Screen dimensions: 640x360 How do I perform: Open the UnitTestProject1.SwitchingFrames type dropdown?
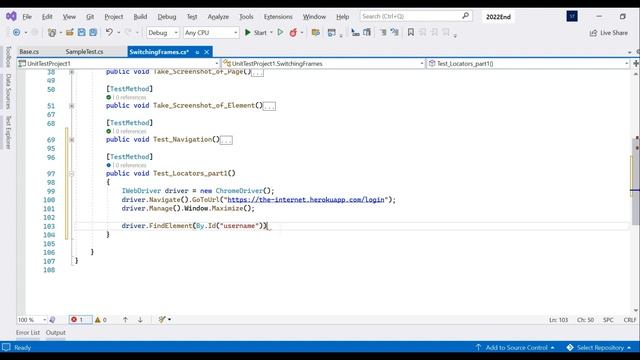[323, 64]
